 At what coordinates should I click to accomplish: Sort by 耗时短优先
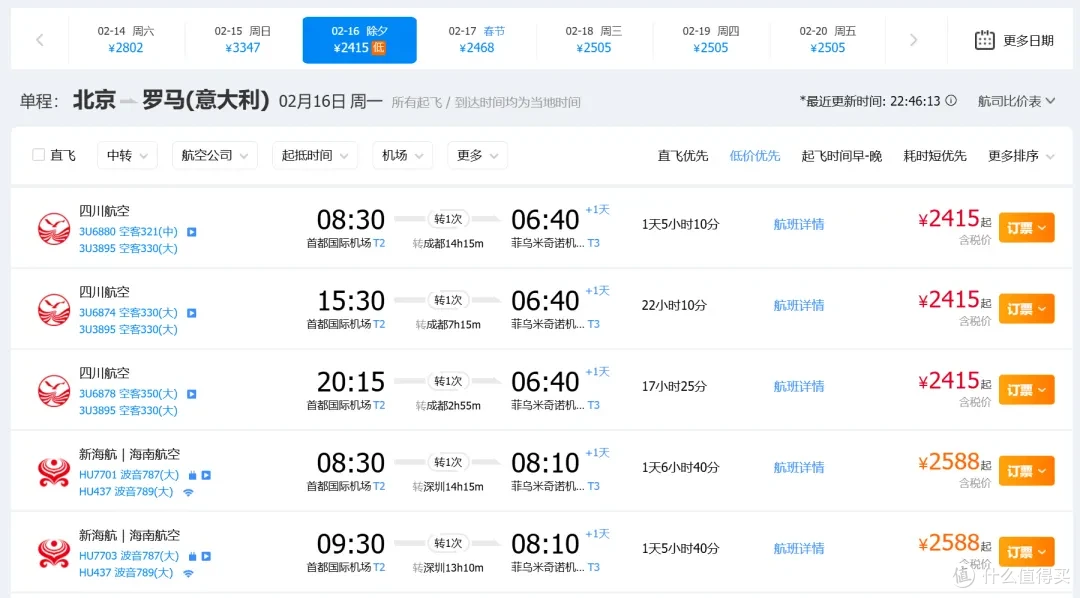[x=935, y=156]
